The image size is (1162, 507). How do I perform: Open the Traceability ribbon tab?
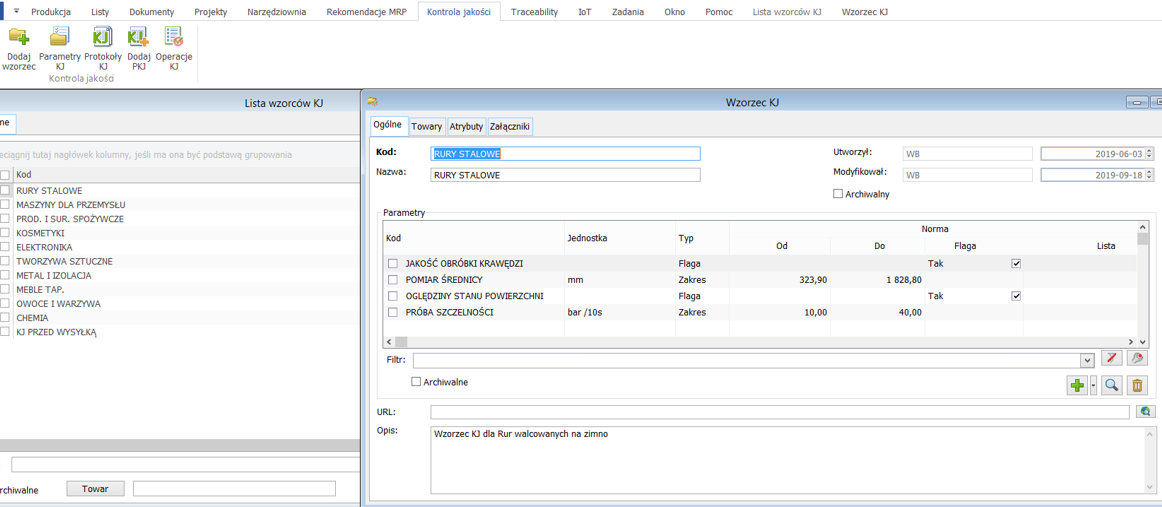click(534, 12)
